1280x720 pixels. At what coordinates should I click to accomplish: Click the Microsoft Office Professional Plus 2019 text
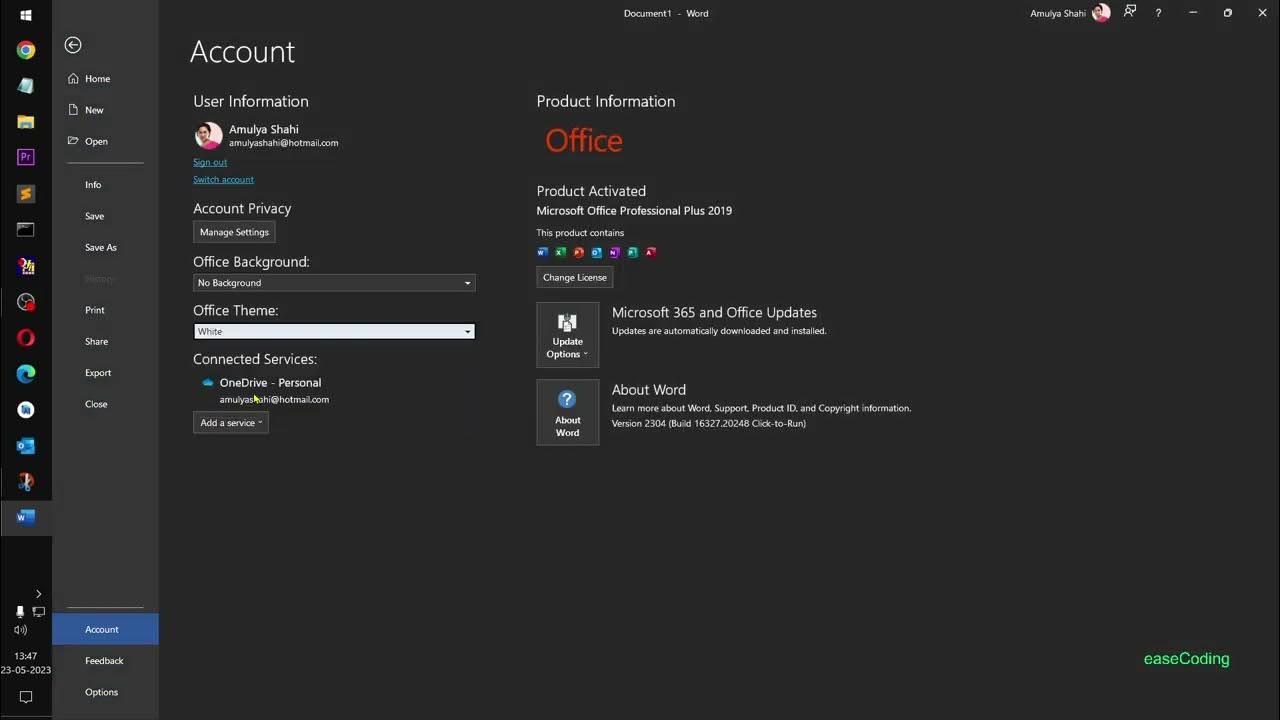point(634,211)
